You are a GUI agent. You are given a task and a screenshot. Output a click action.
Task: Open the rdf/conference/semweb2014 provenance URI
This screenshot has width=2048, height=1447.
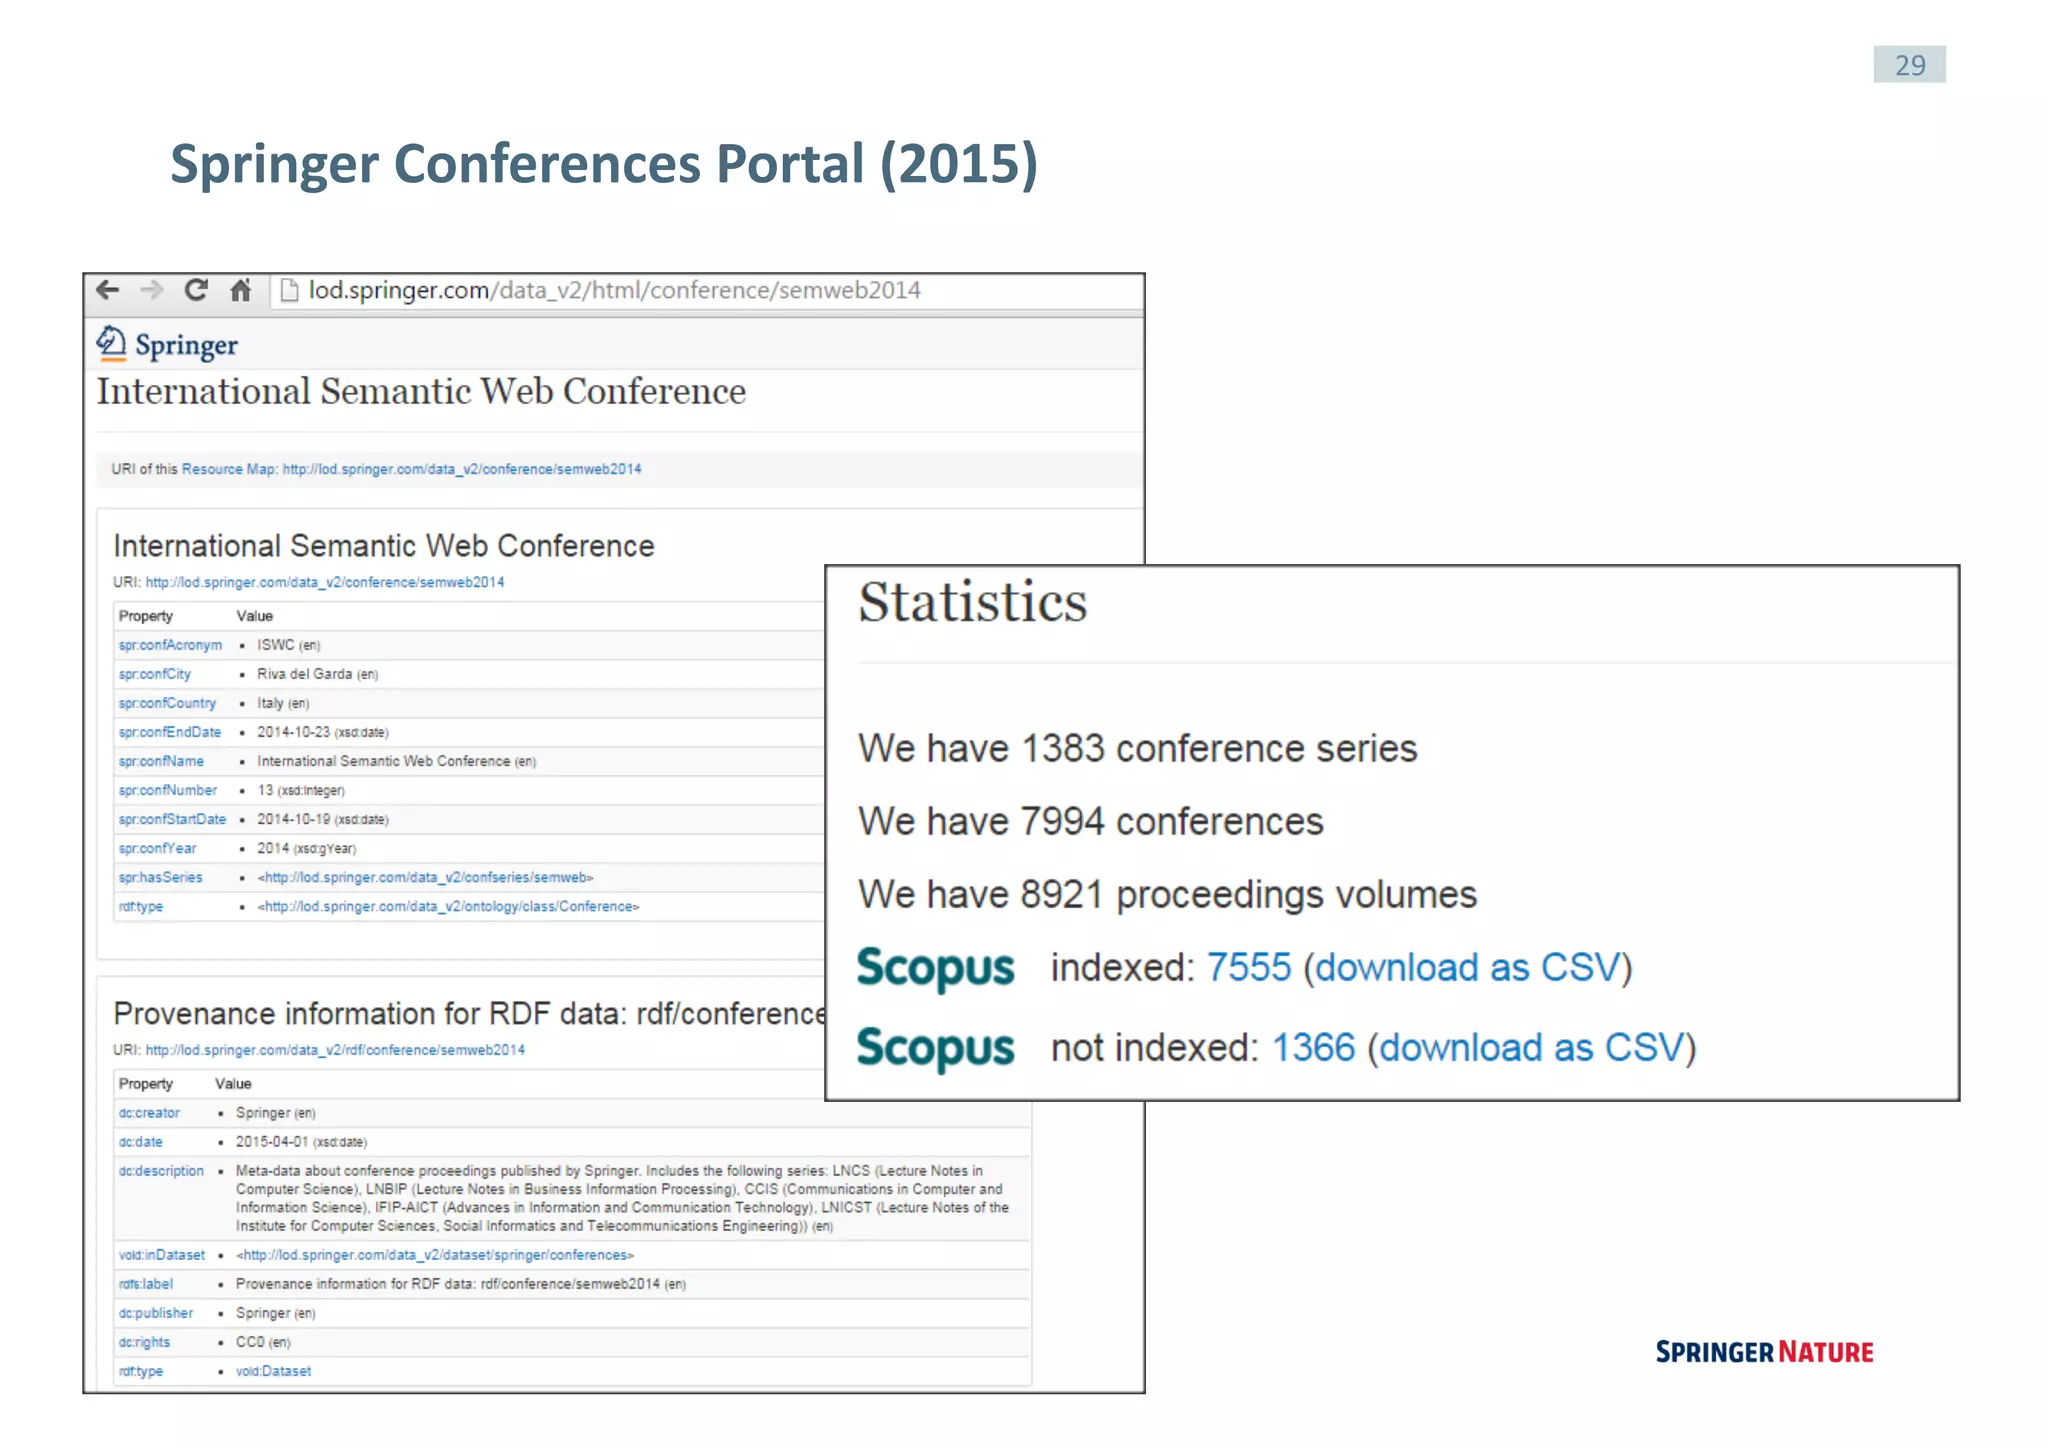point(335,1050)
